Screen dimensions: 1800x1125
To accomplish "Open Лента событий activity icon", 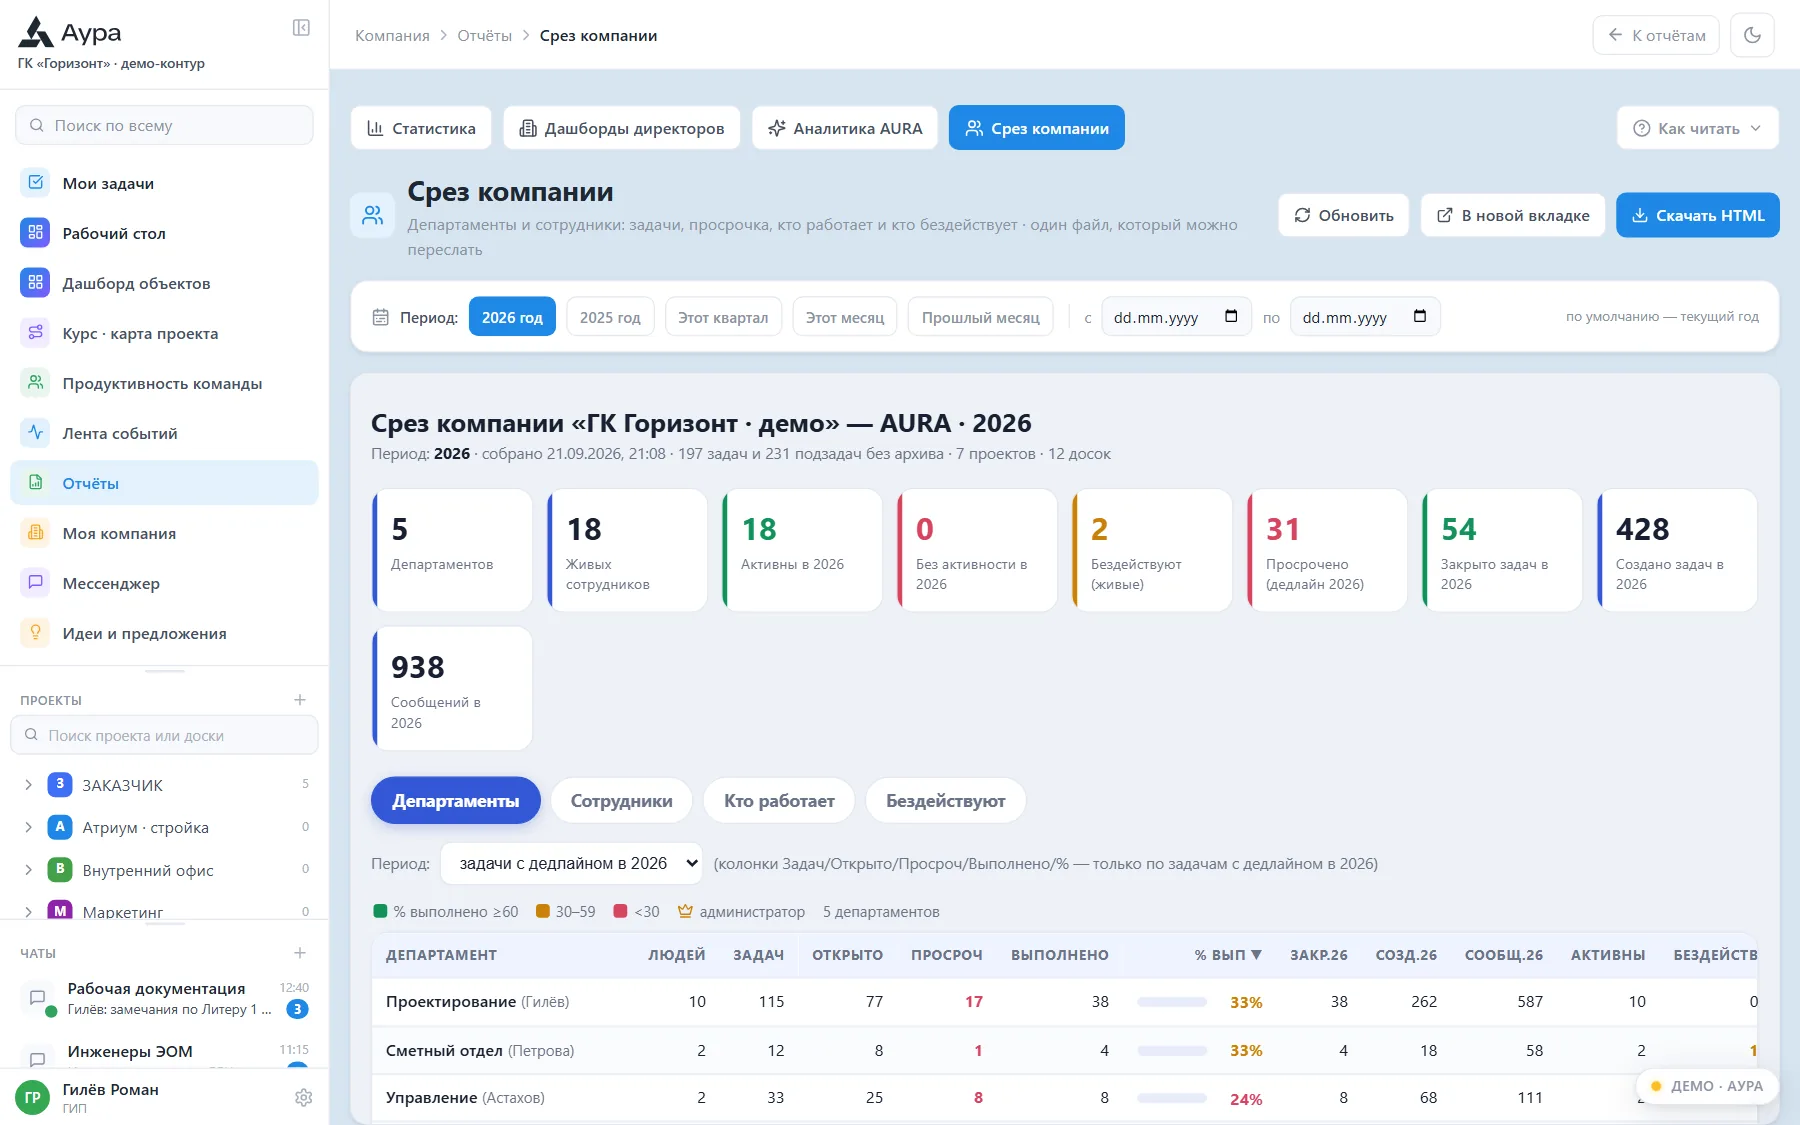I will point(36,433).
